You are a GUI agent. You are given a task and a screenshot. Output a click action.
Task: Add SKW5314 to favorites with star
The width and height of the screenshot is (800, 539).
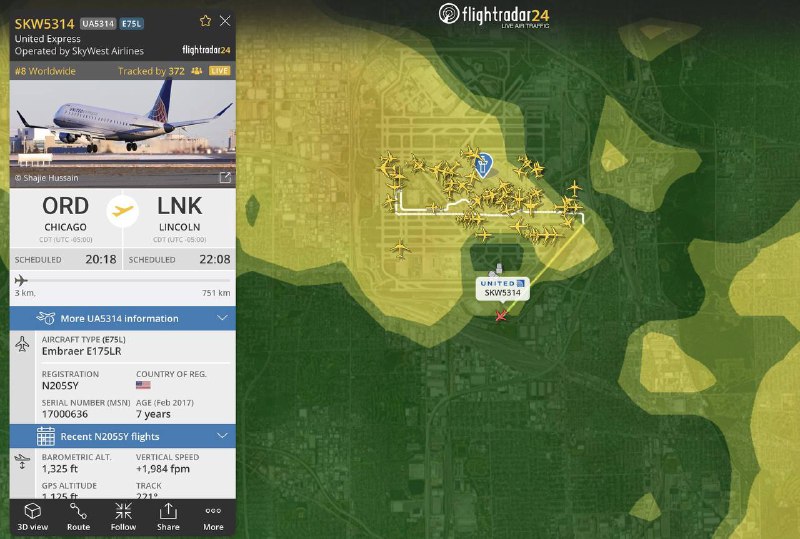[205, 21]
